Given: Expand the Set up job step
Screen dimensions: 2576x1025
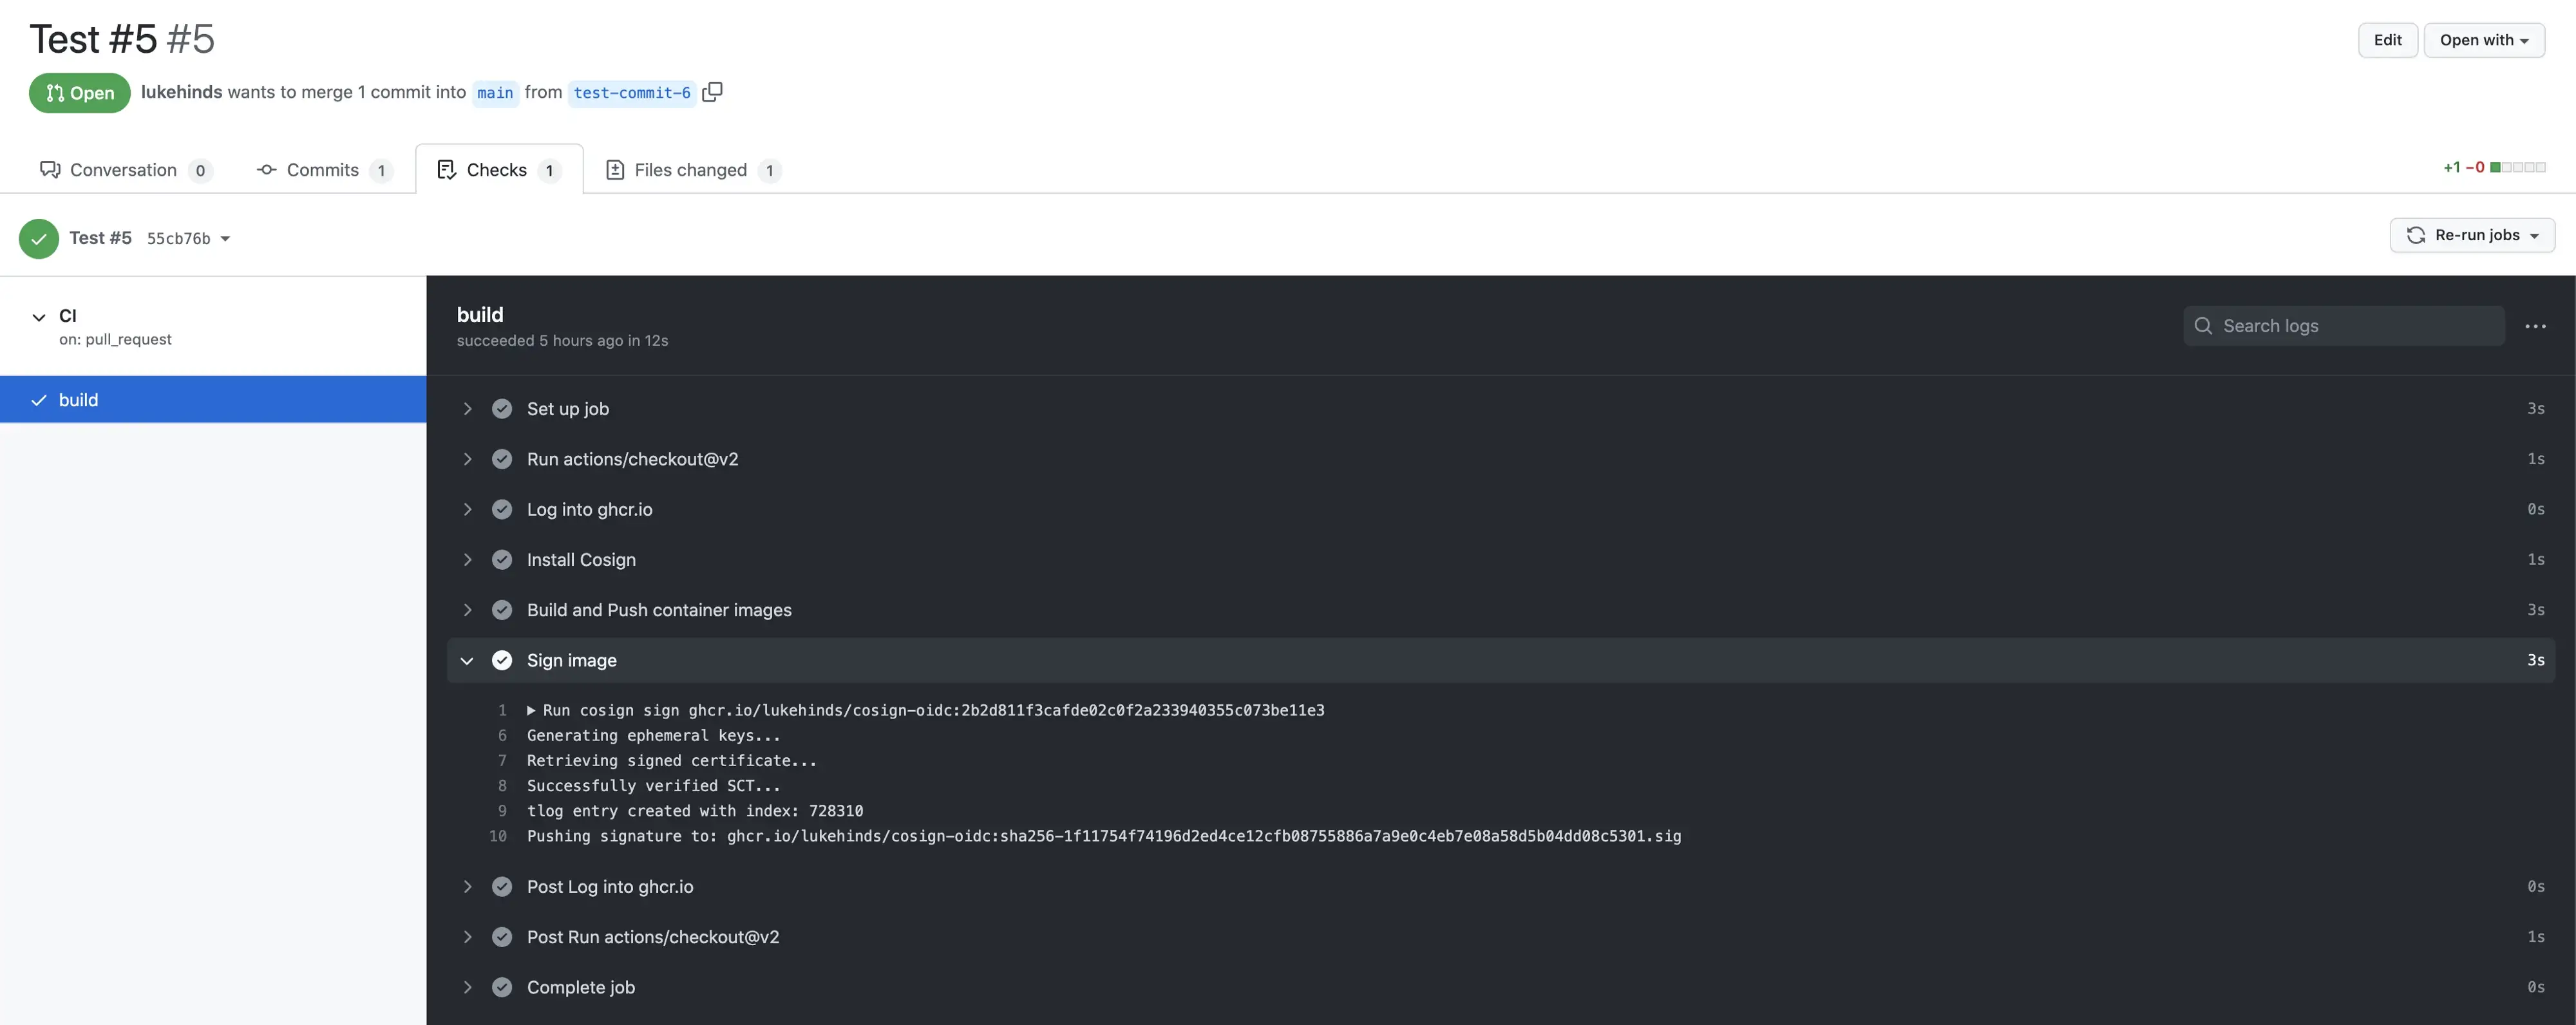Looking at the screenshot, I should (467, 409).
